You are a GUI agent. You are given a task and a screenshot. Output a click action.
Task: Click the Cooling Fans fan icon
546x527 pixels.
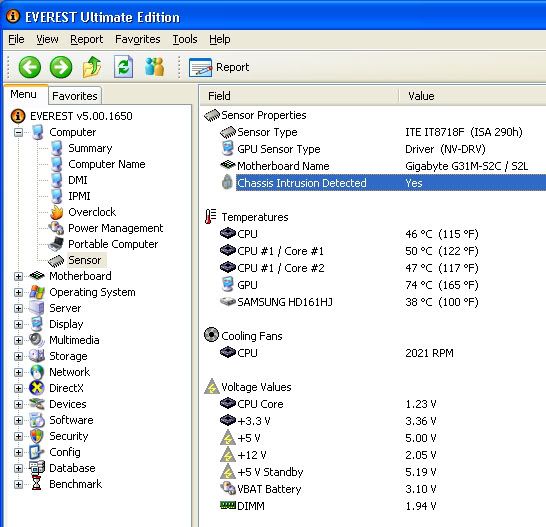(x=211, y=335)
